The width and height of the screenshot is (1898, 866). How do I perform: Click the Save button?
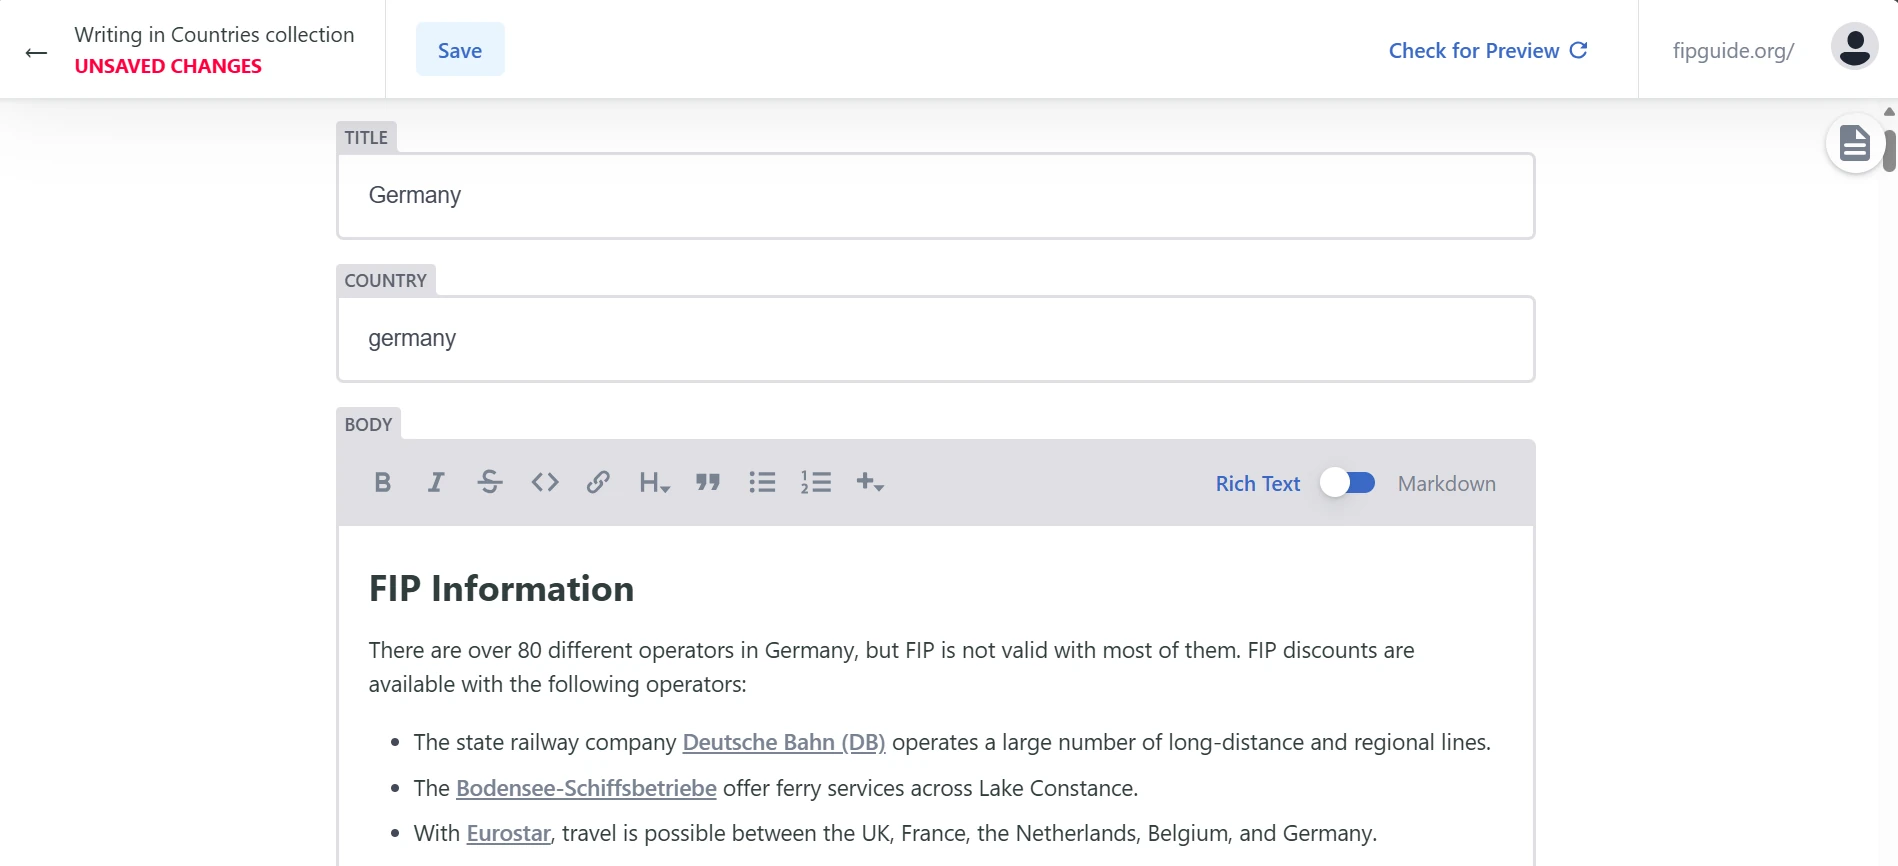pos(460,50)
